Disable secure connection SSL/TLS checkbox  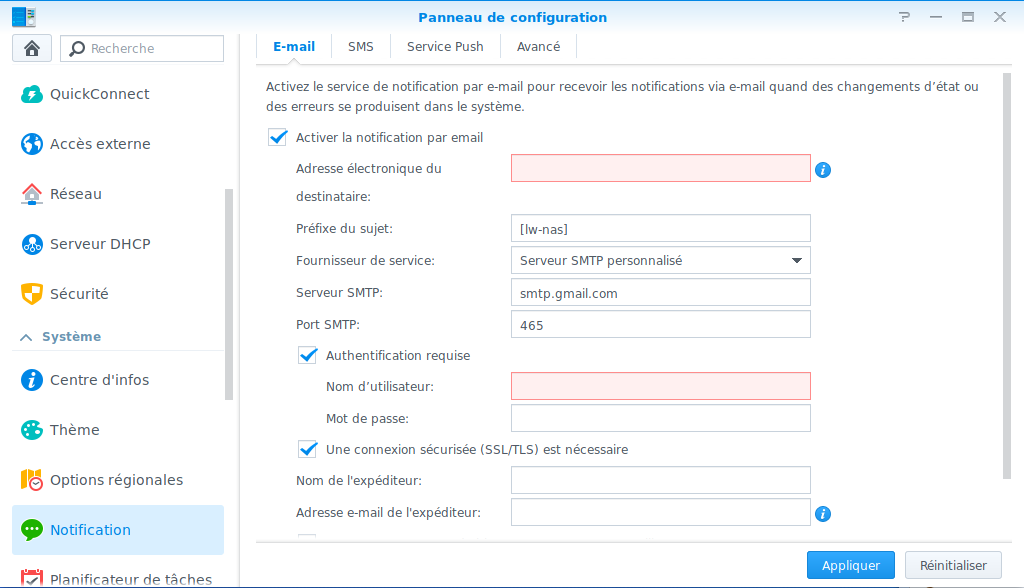tap(308, 449)
